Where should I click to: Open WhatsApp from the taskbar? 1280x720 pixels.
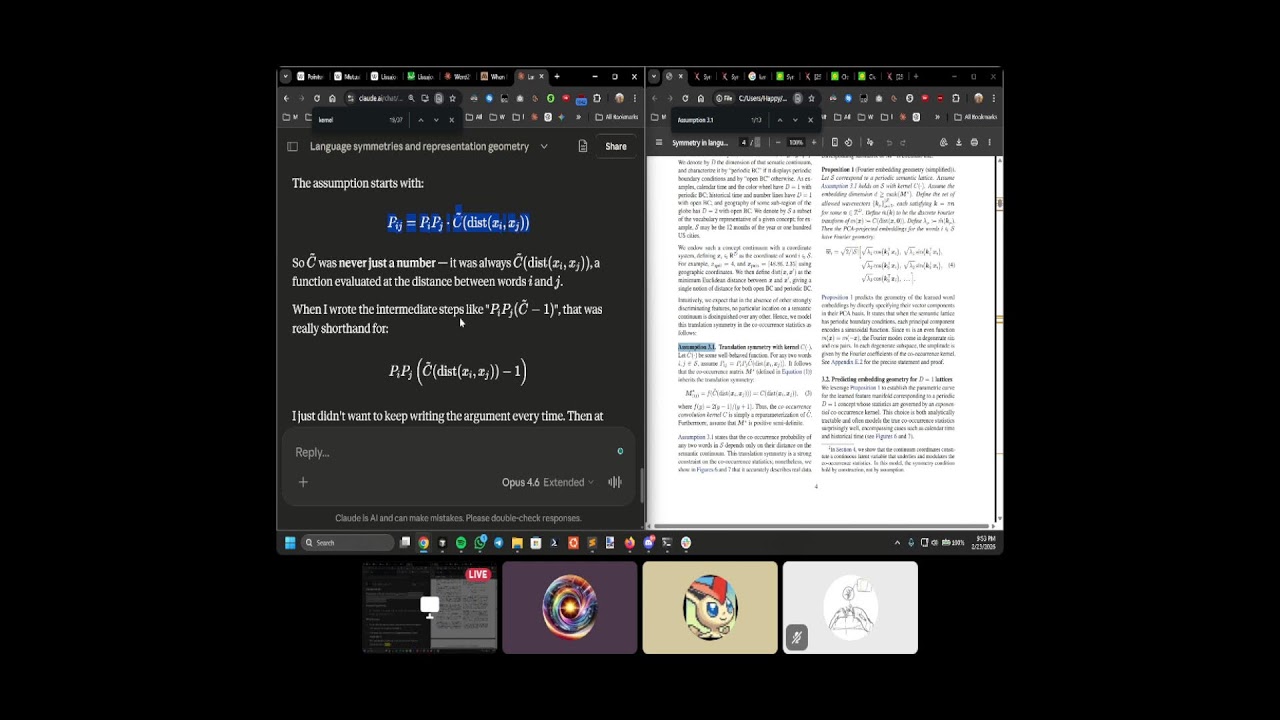480,542
